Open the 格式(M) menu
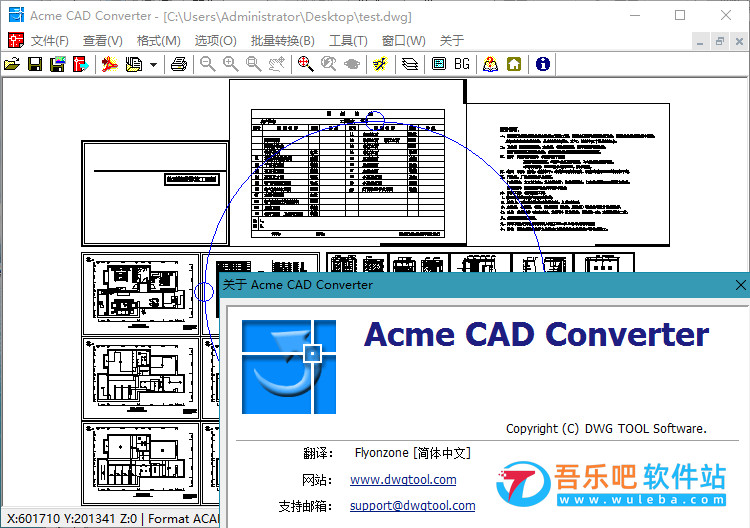The image size is (750, 528). click(x=158, y=41)
